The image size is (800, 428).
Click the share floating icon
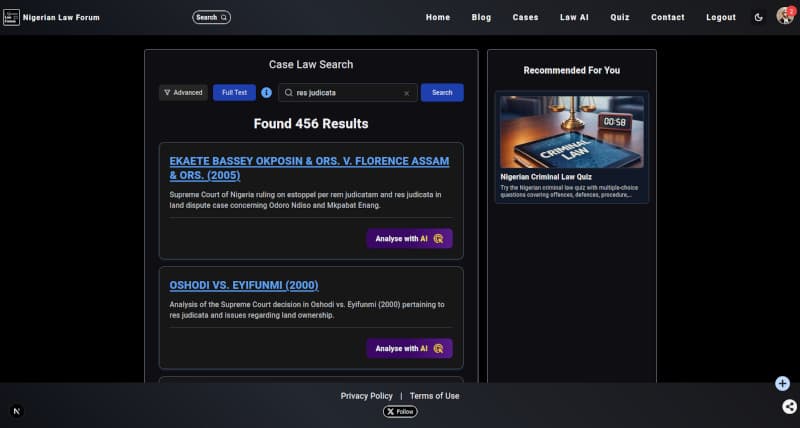pos(789,407)
